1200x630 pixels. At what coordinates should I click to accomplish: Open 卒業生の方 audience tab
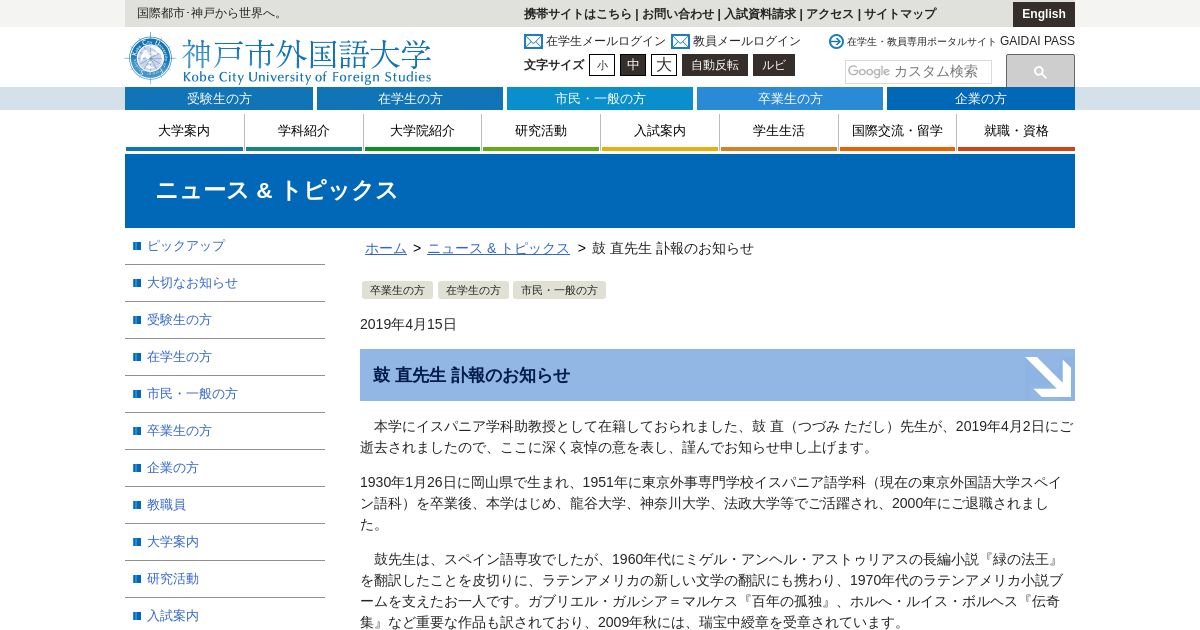pyautogui.click(x=790, y=98)
